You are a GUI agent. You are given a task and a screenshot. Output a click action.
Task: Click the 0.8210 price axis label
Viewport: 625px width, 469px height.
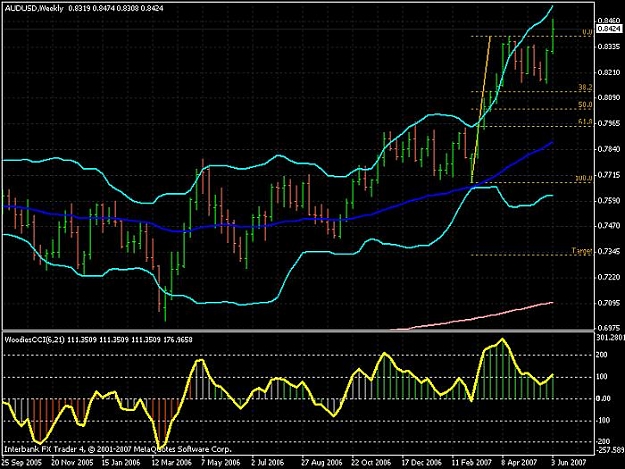[609, 72]
